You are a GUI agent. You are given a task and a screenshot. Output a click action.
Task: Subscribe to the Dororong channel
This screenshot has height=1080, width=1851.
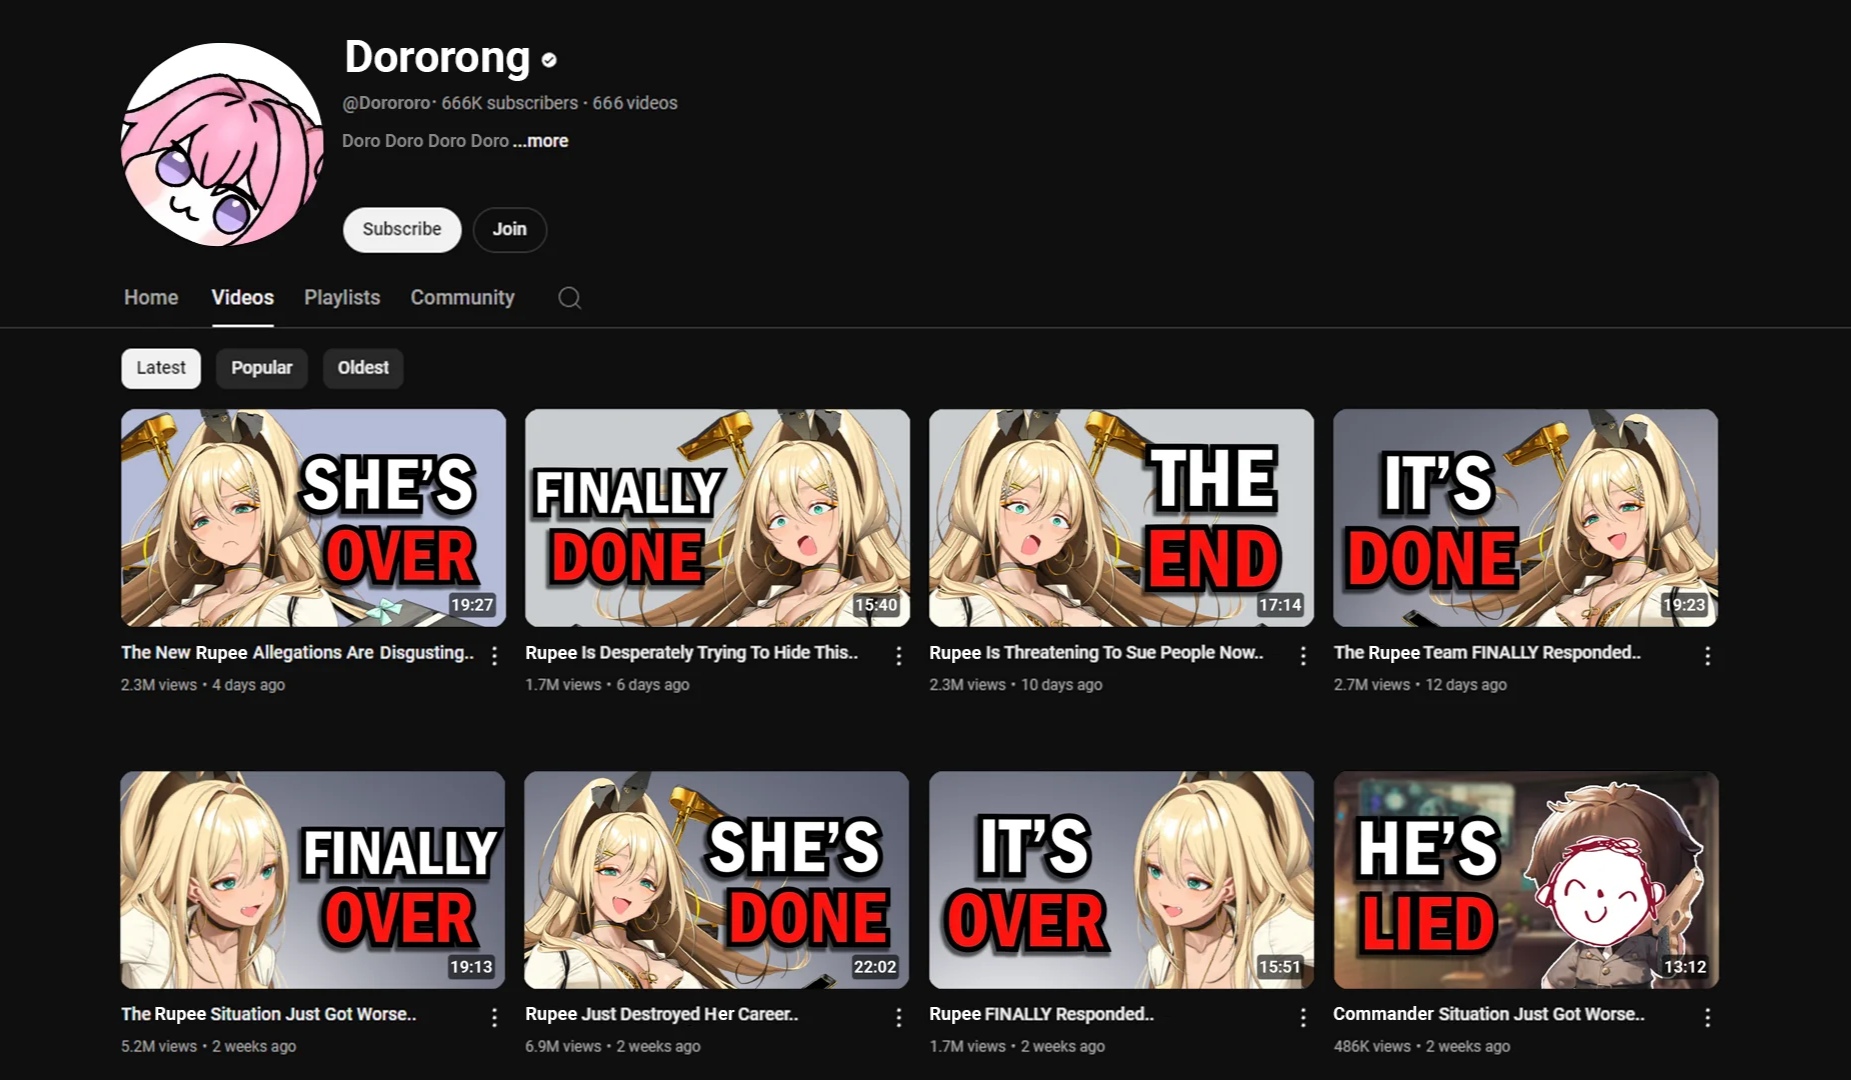(402, 230)
